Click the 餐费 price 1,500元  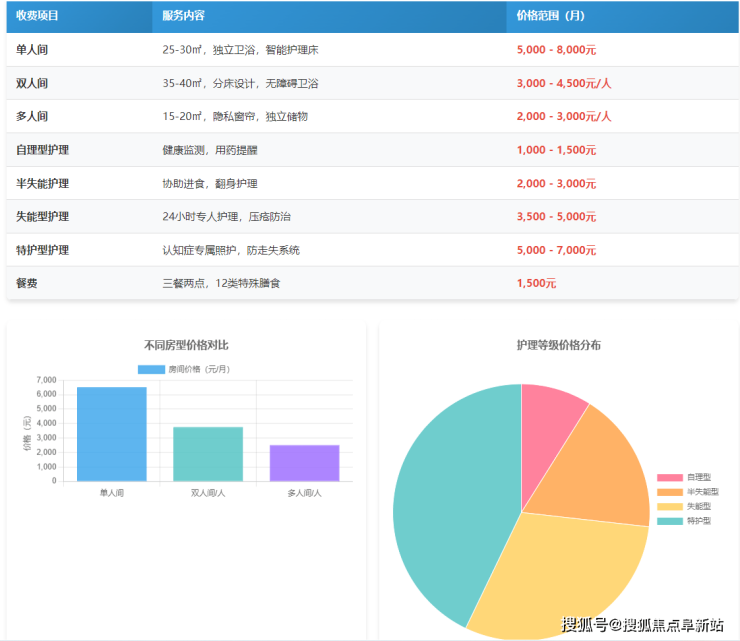click(x=536, y=283)
